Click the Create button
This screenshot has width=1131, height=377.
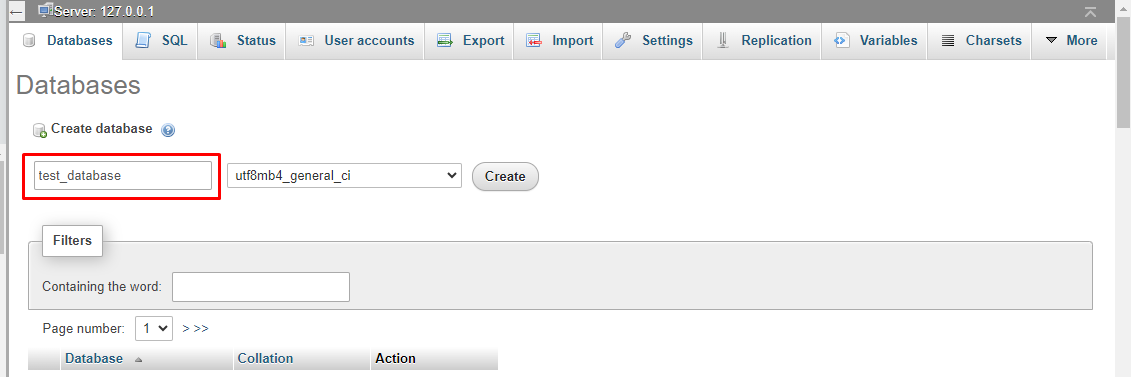click(505, 176)
